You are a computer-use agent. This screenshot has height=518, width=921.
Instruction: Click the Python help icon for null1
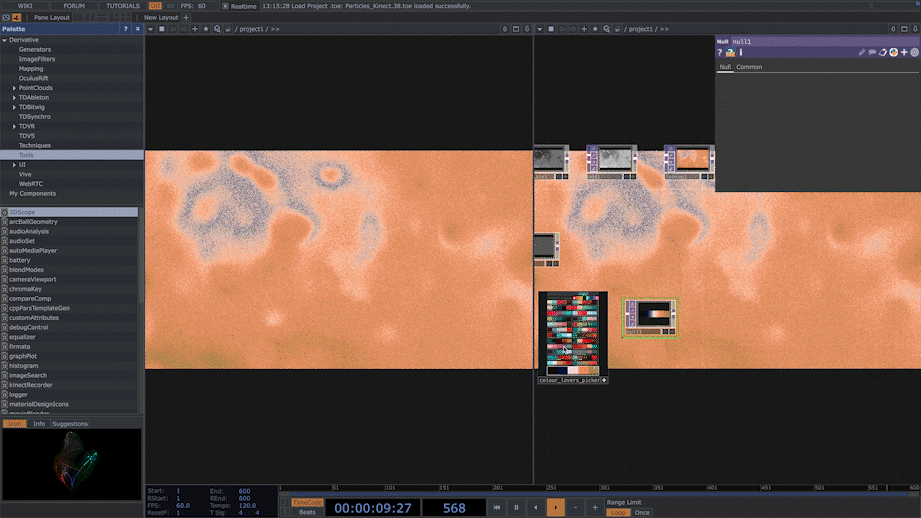[730, 53]
